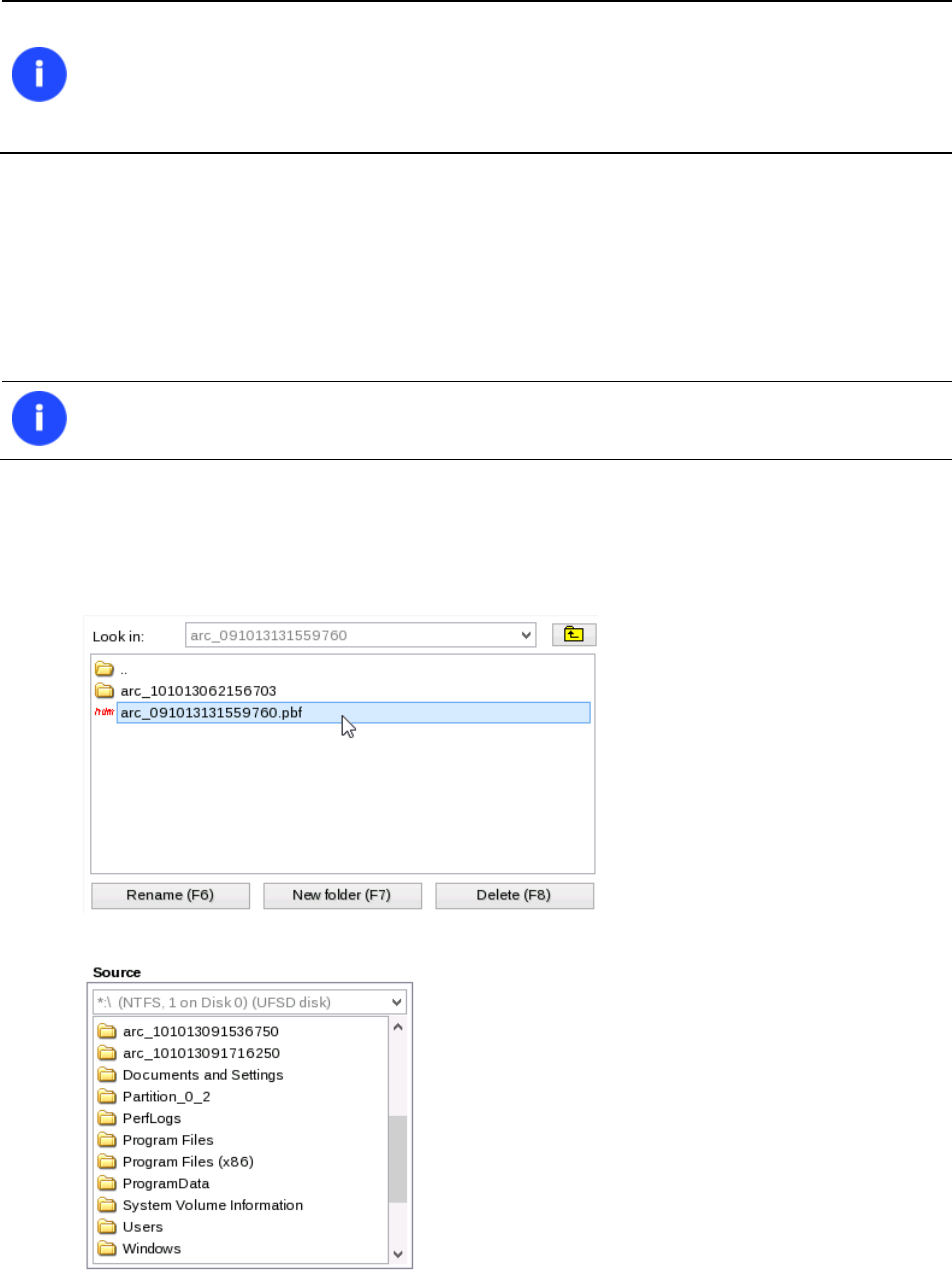Click the arc_101013062156703 folder icon

pyautogui.click(x=104, y=690)
